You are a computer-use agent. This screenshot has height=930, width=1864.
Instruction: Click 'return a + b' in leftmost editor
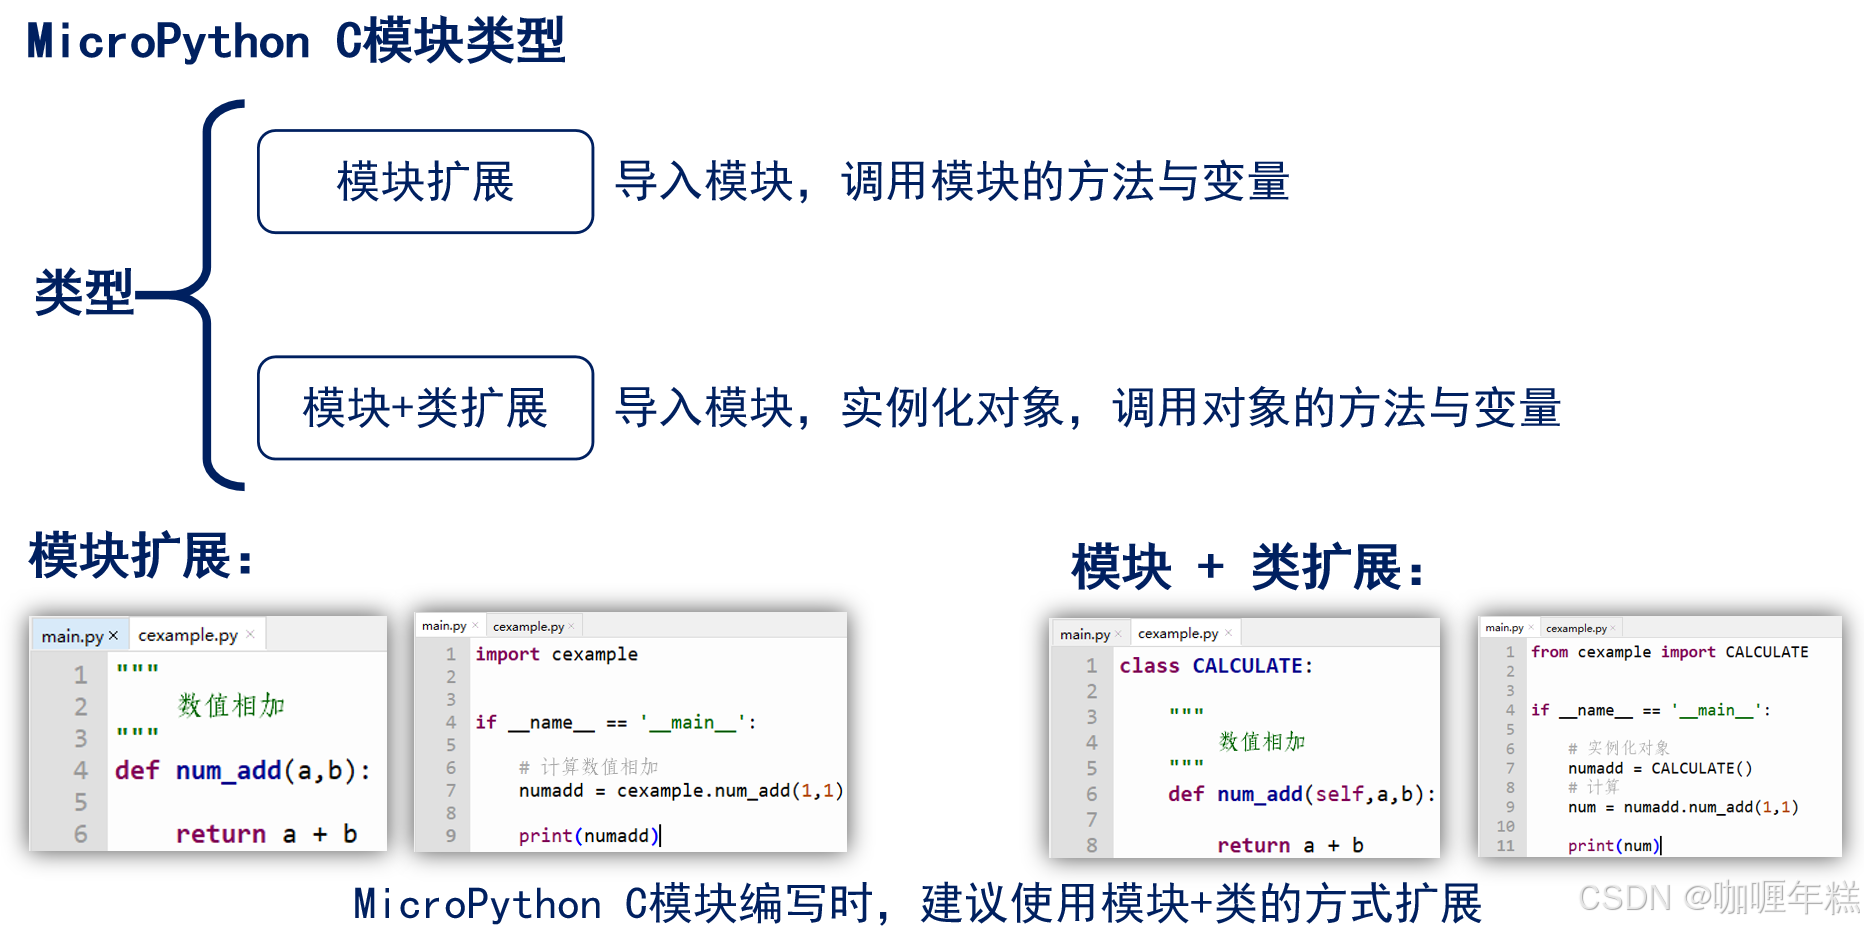point(266,833)
